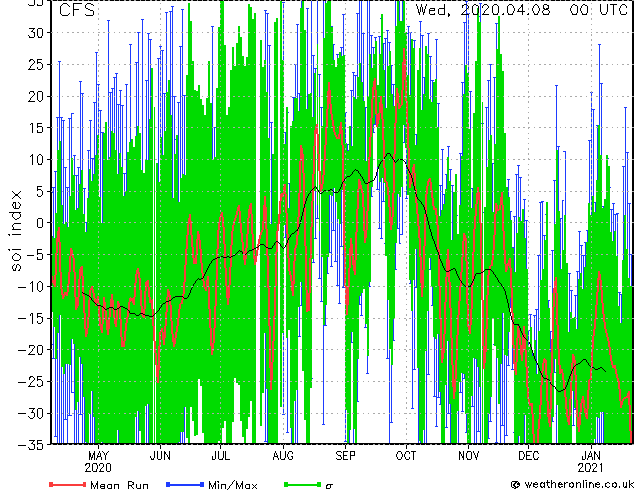Click the 'CFS' chart title
Screen dimensions: 634x490
(77, 10)
